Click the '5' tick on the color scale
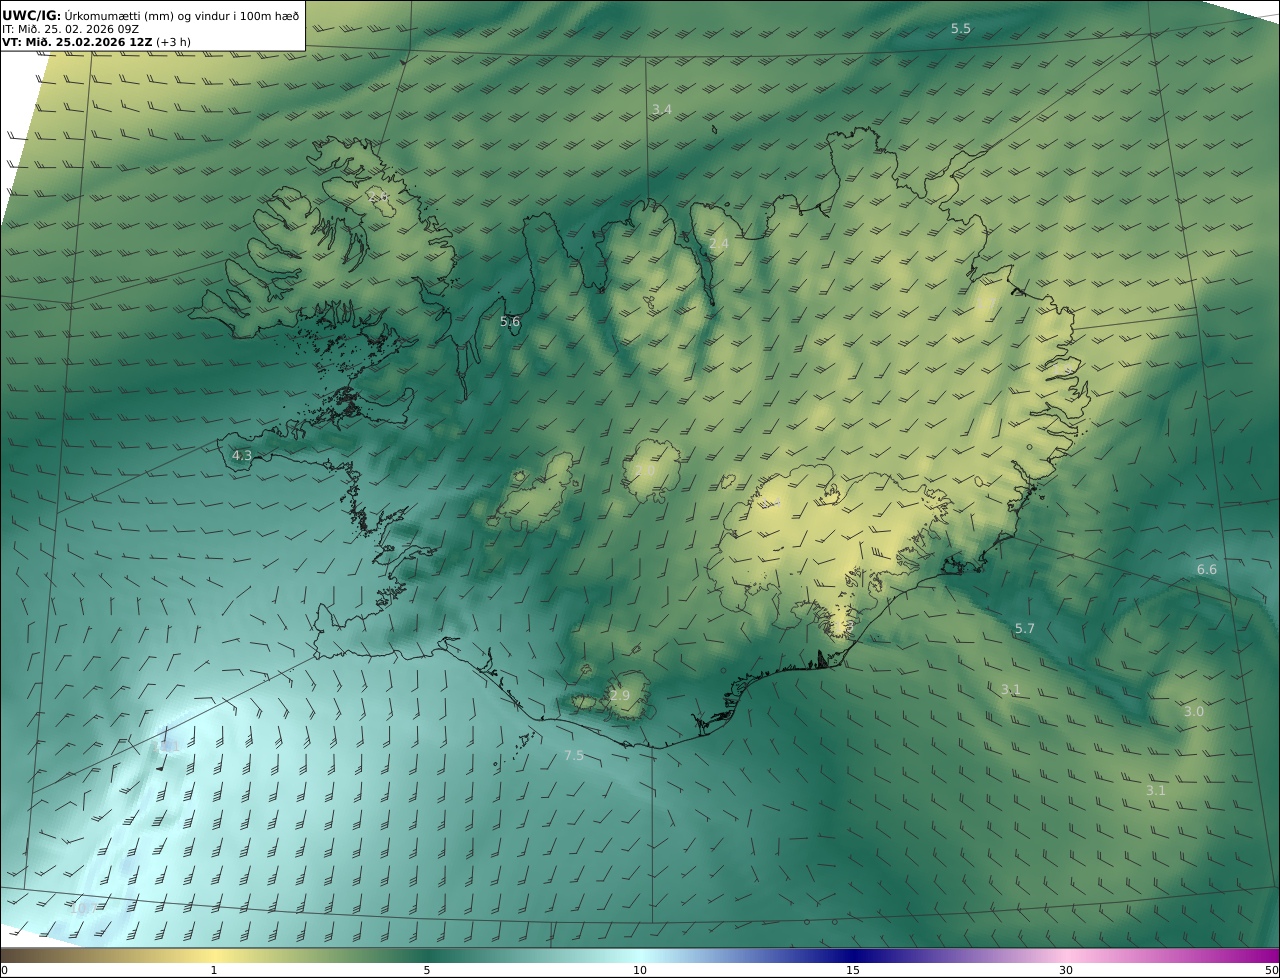Viewport: 1280px width, 978px height. coord(427,970)
